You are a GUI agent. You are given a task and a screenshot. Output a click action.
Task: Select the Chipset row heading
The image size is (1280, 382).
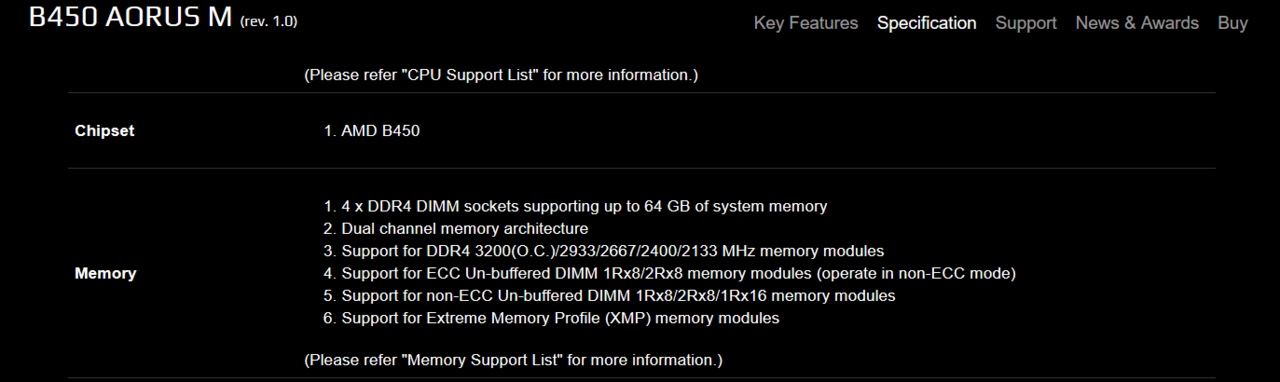coord(104,131)
